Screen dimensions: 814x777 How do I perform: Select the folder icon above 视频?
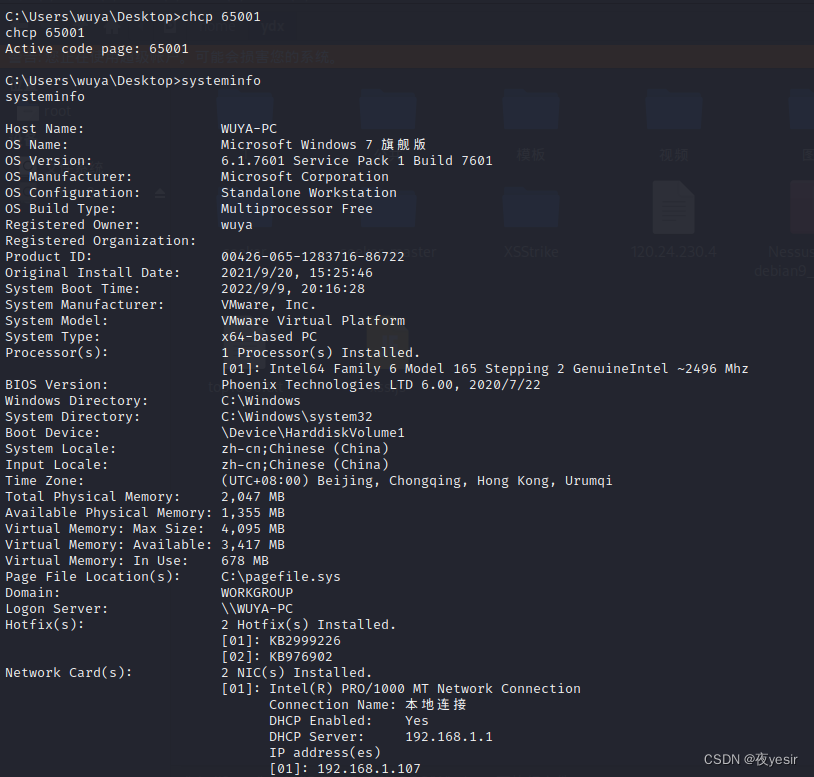tap(676, 112)
